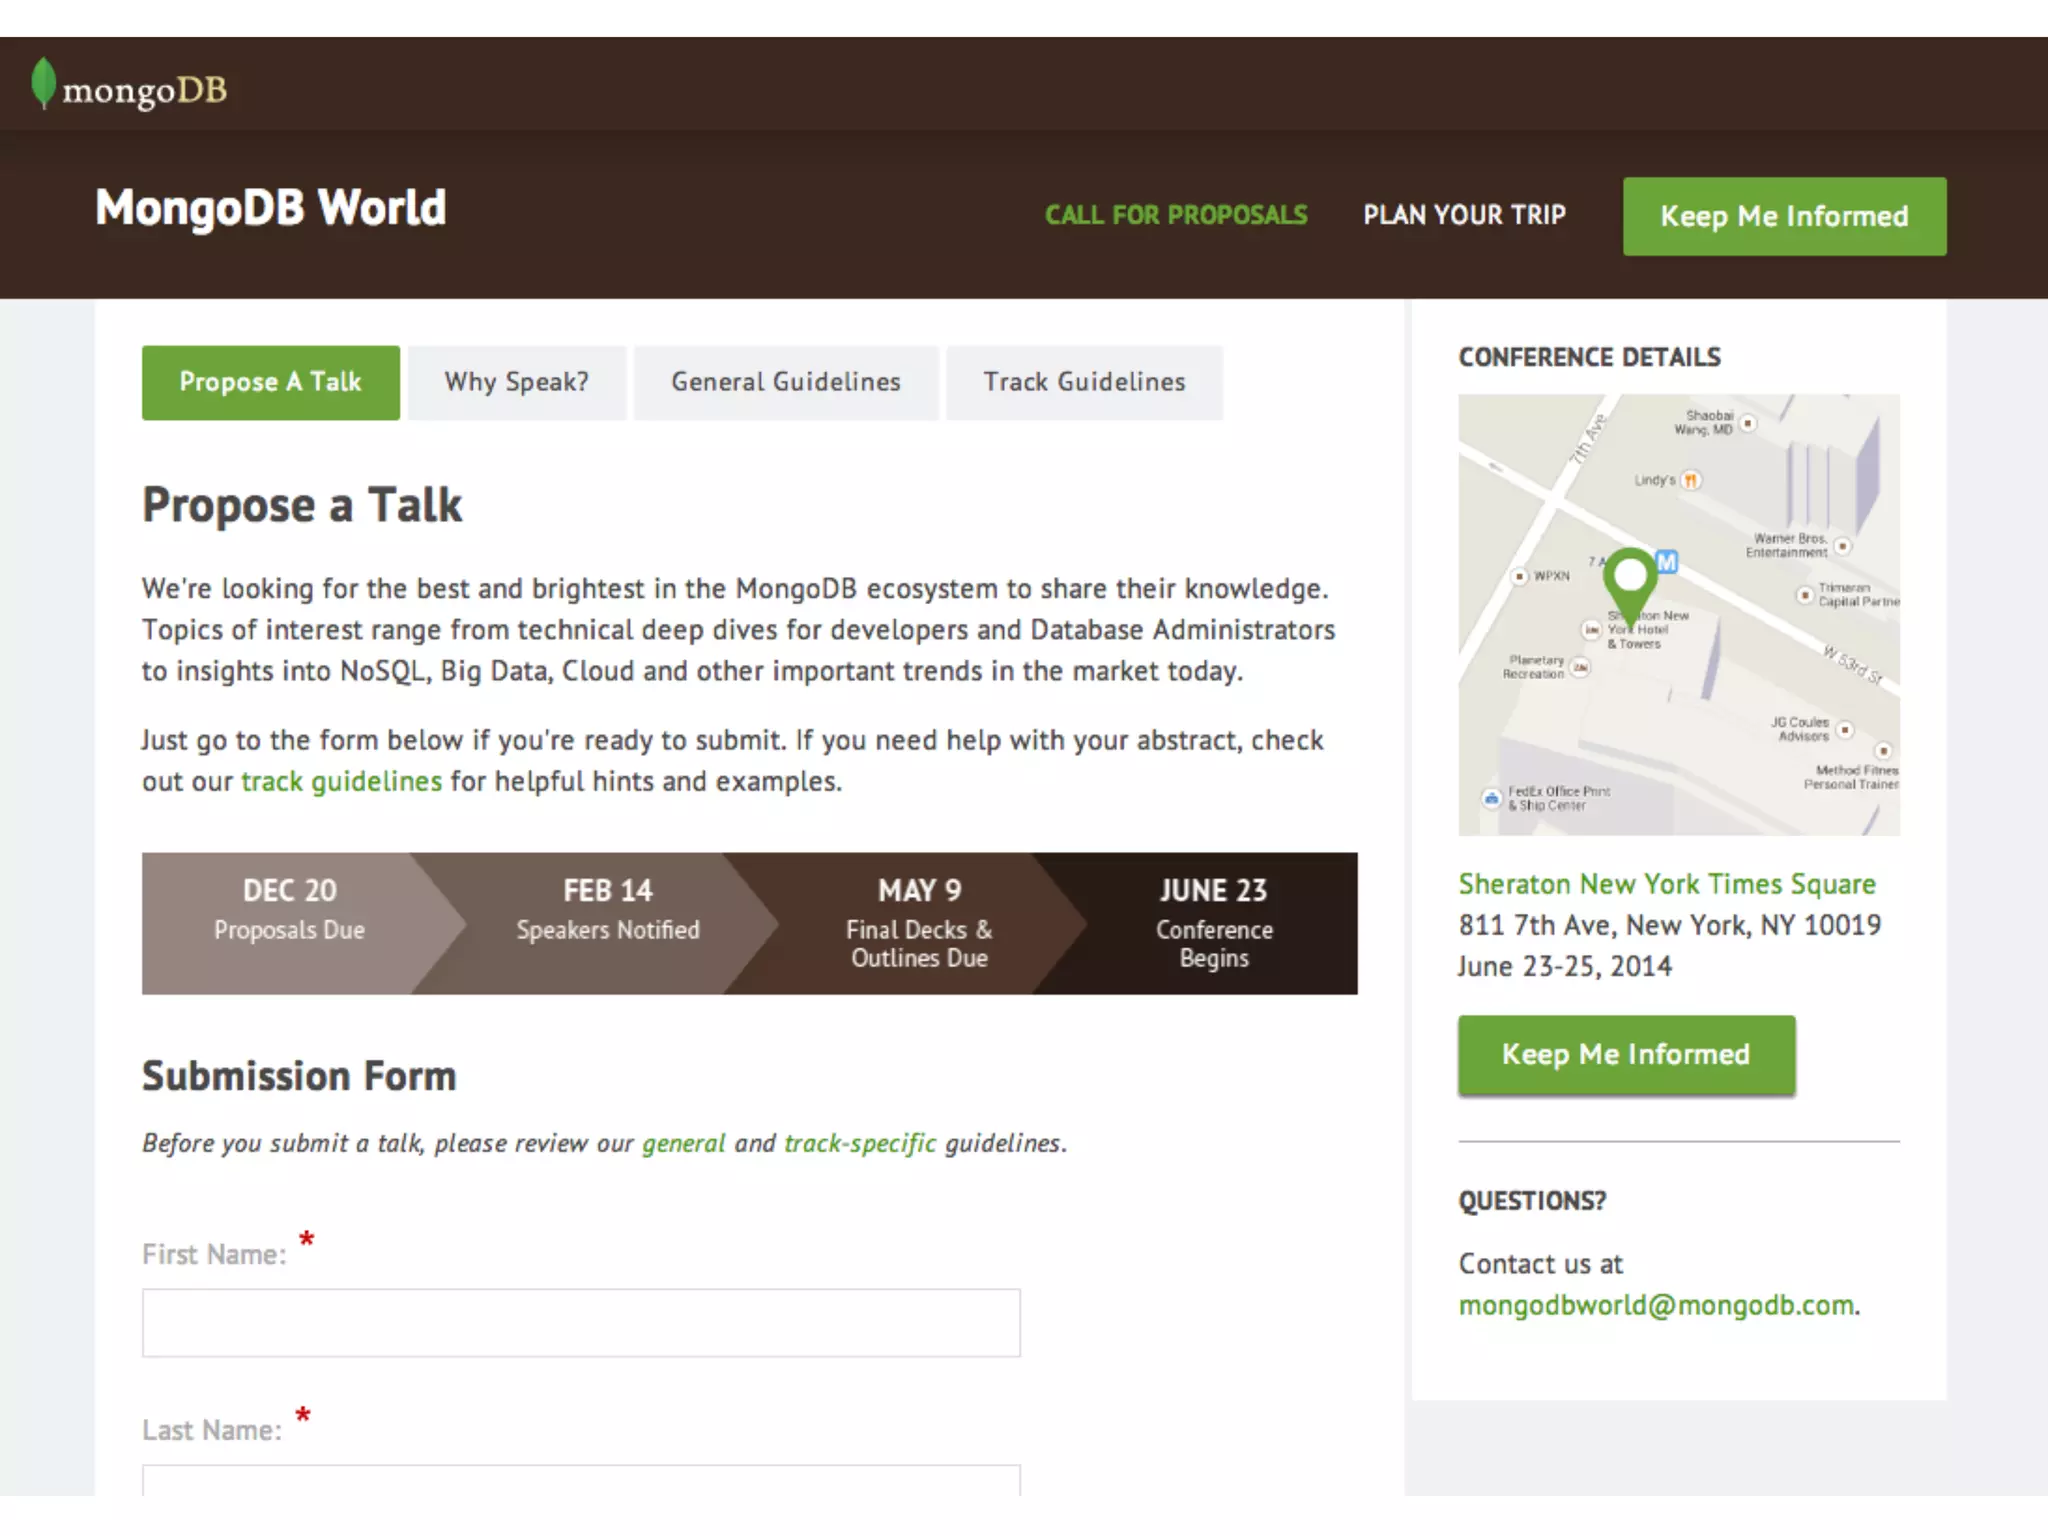The width and height of the screenshot is (2048, 1536).
Task: Click the JUNE 23 Conference Begins timeline step
Action: 1214,922
